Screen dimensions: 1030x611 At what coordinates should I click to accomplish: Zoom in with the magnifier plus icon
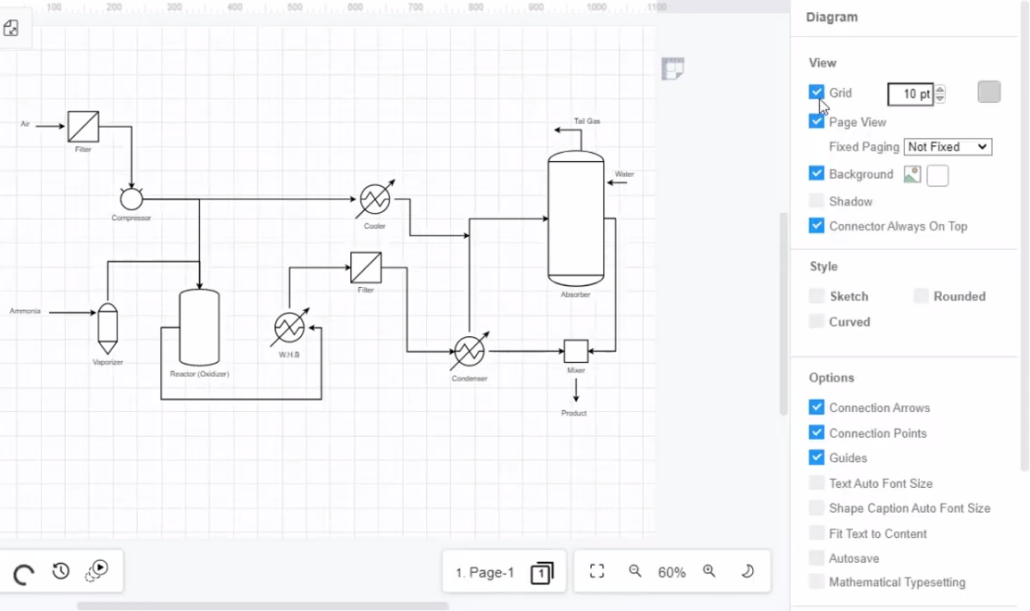709,571
